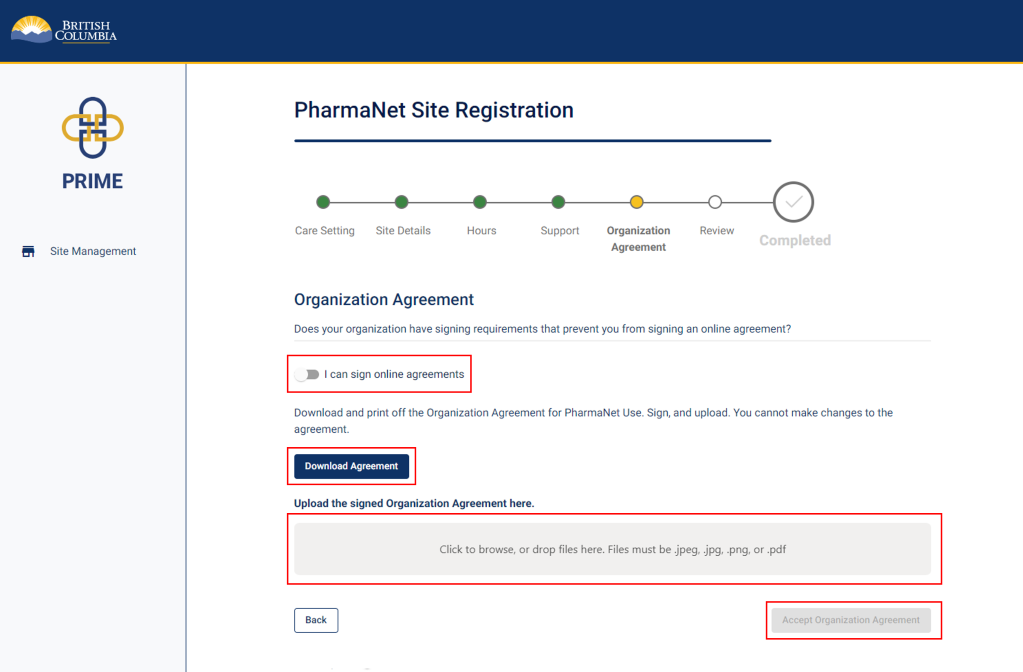
Task: Click the Accept Organization Agreement button
Action: (852, 620)
